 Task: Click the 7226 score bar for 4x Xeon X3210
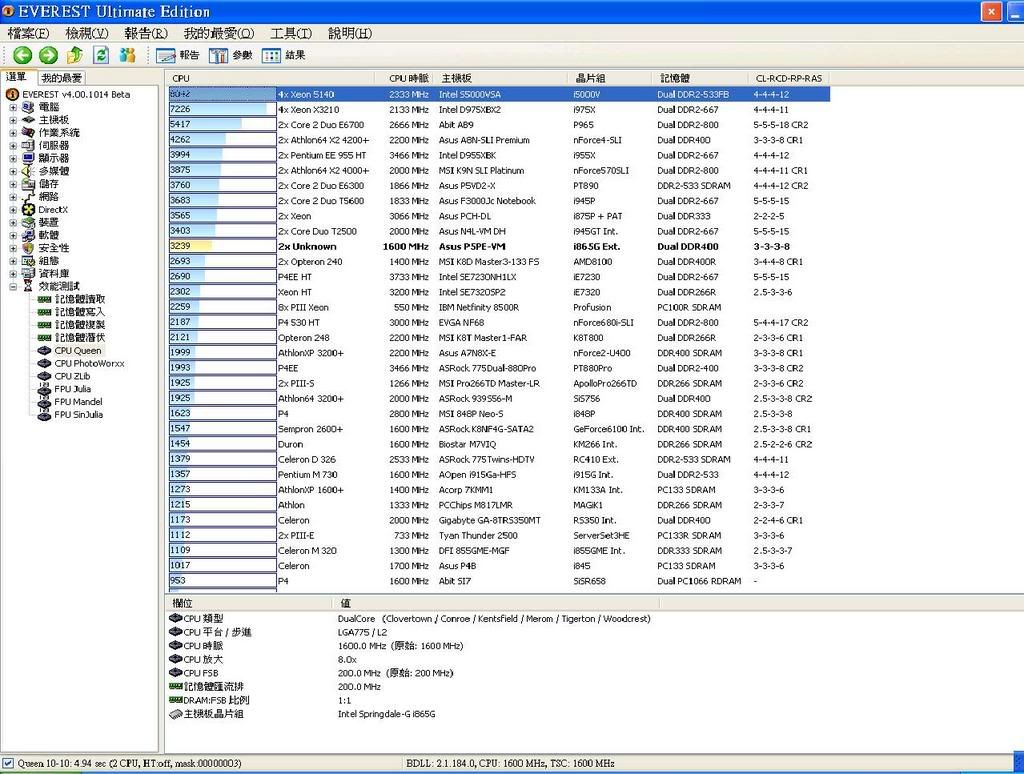coord(222,109)
